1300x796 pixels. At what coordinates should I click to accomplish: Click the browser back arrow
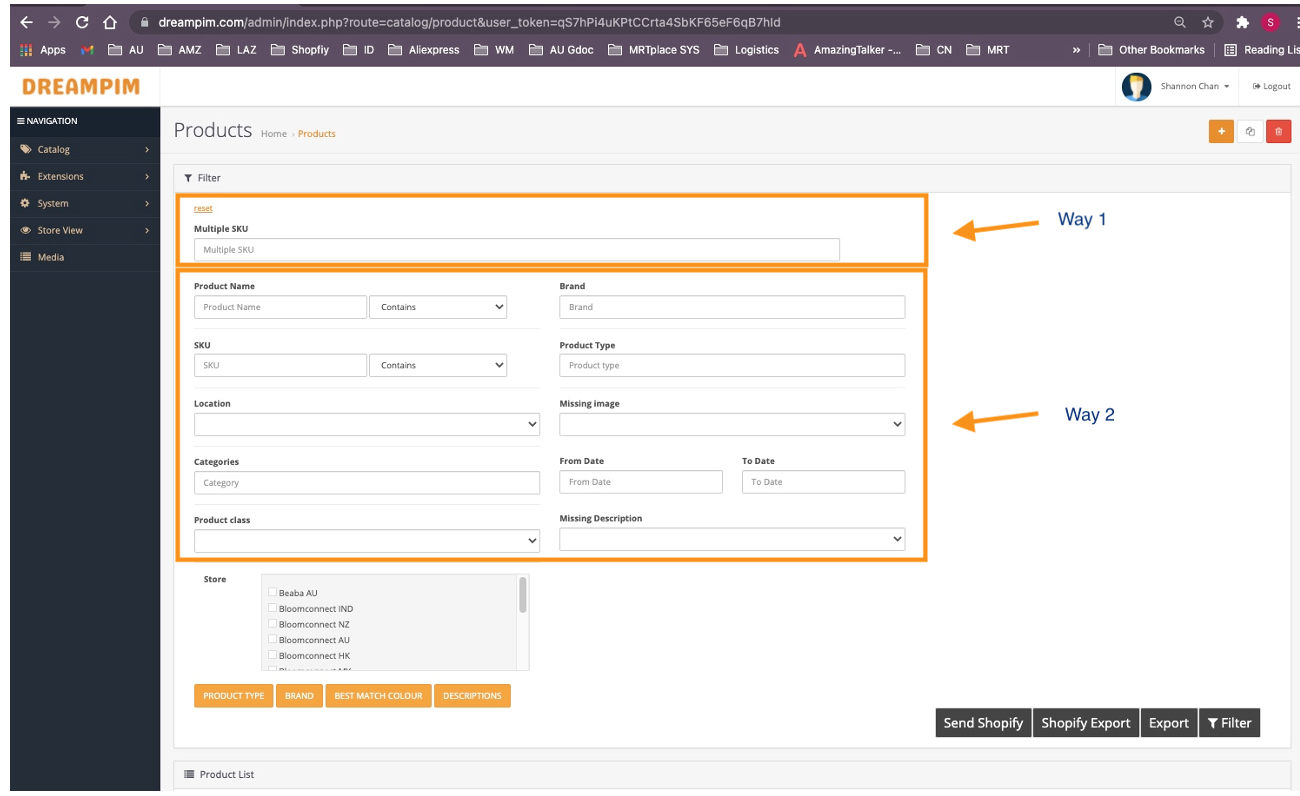[26, 22]
